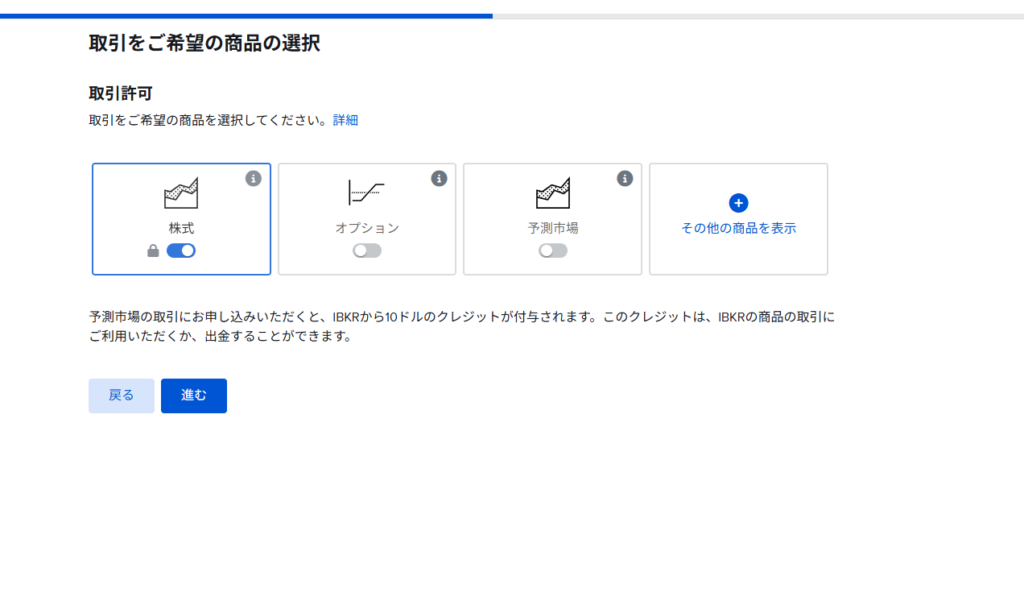Click the 株式 chart icon

coord(181,193)
